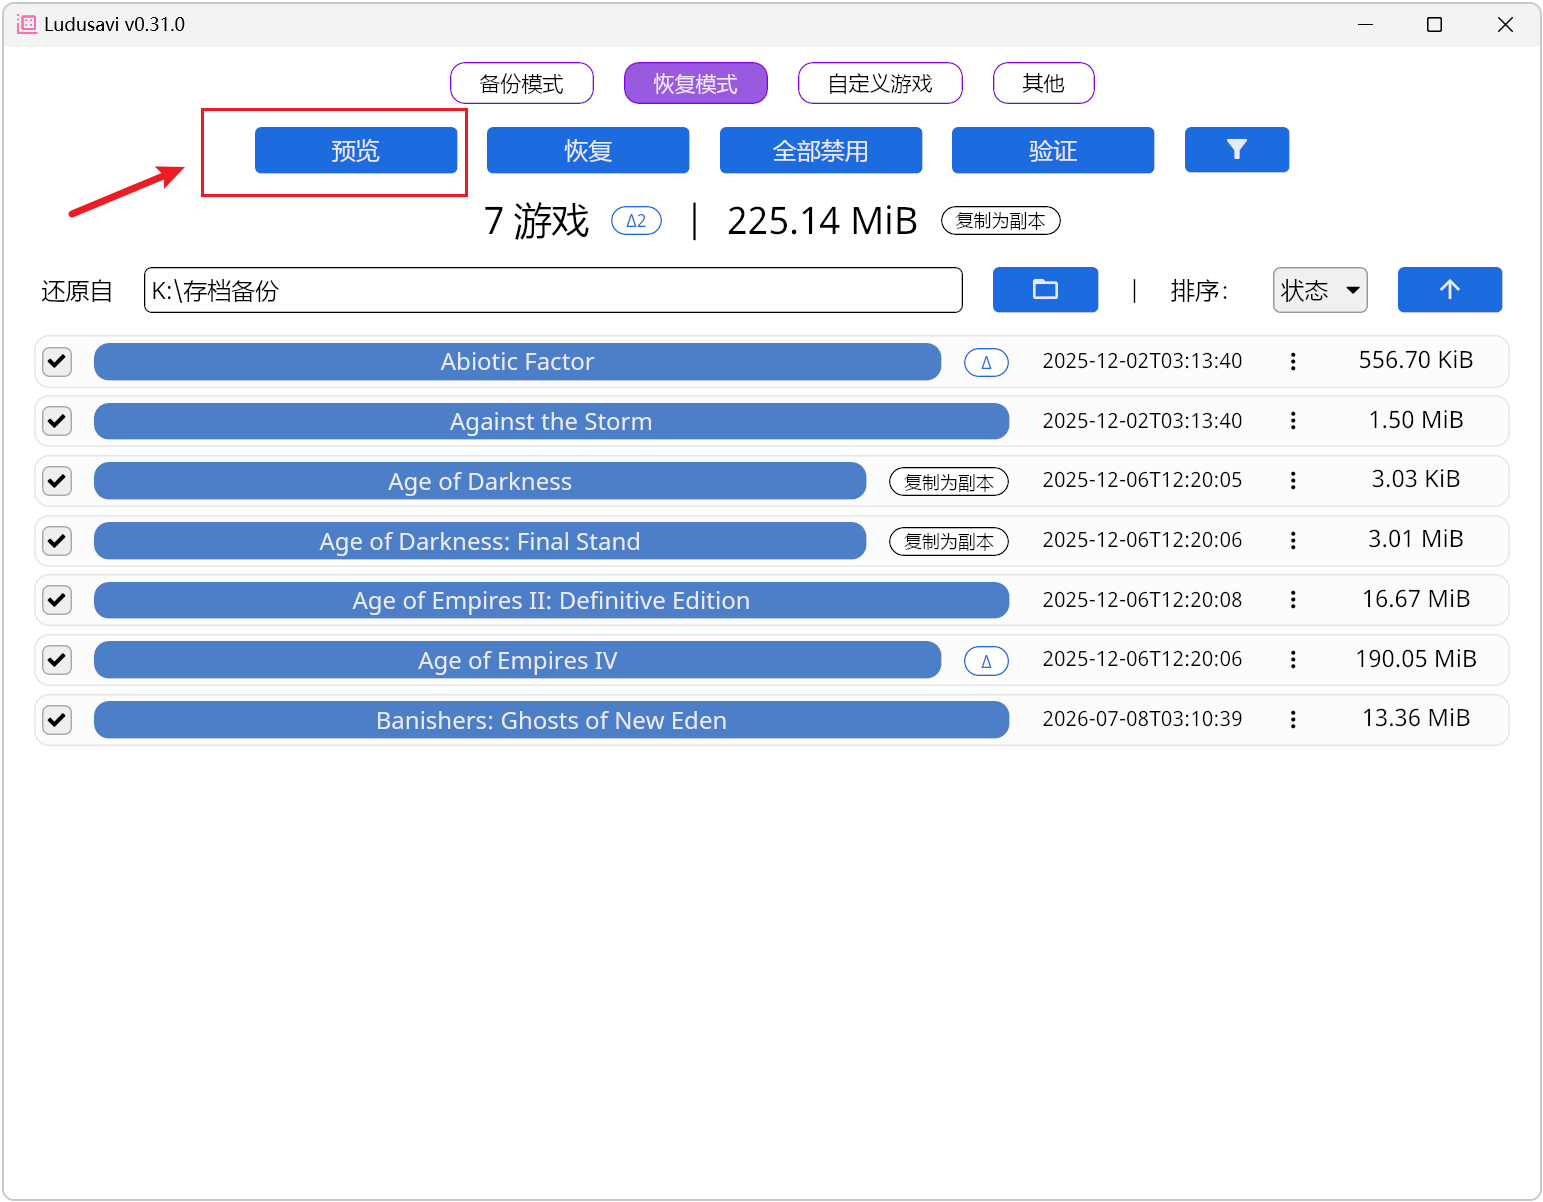Open three-dot menu for Age of Empires IV
The image size is (1543, 1202).
tap(1293, 660)
